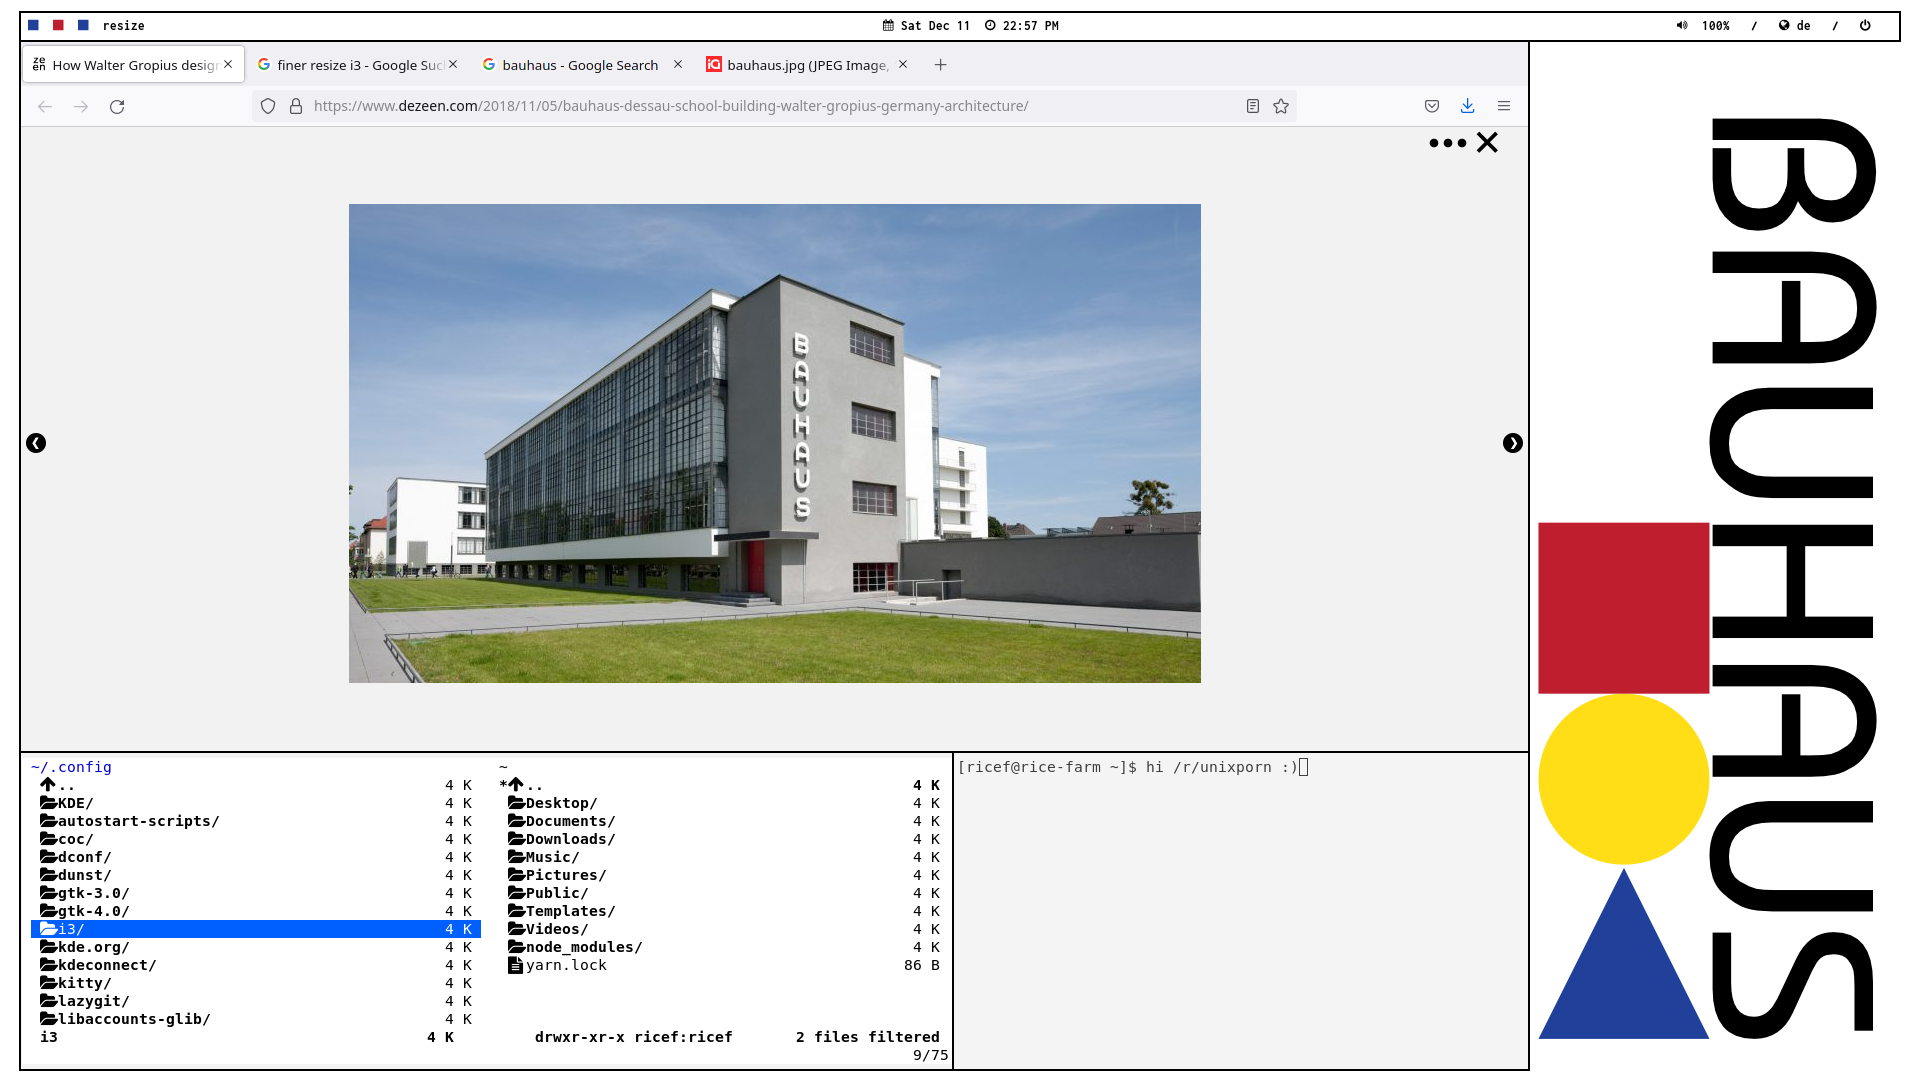
Task: Open the Downloads/ folder entry
Action: tap(570, 839)
